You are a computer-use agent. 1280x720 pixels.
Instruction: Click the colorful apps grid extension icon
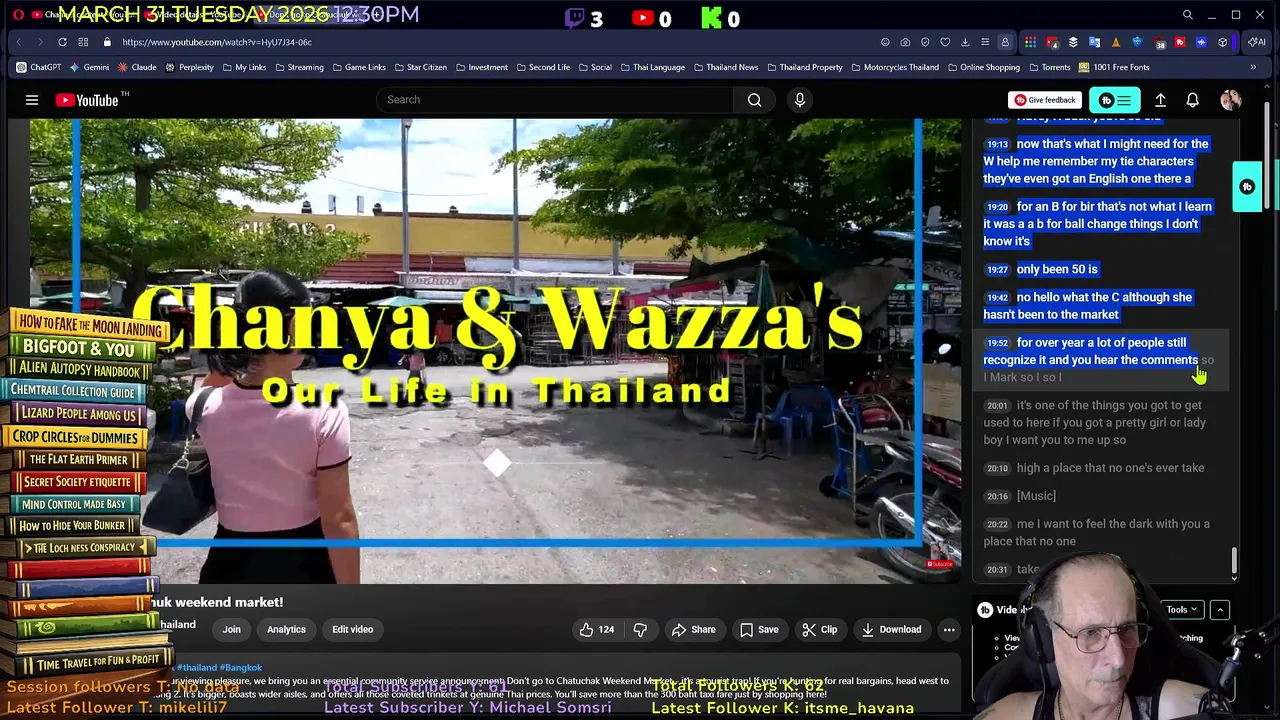(1031, 42)
